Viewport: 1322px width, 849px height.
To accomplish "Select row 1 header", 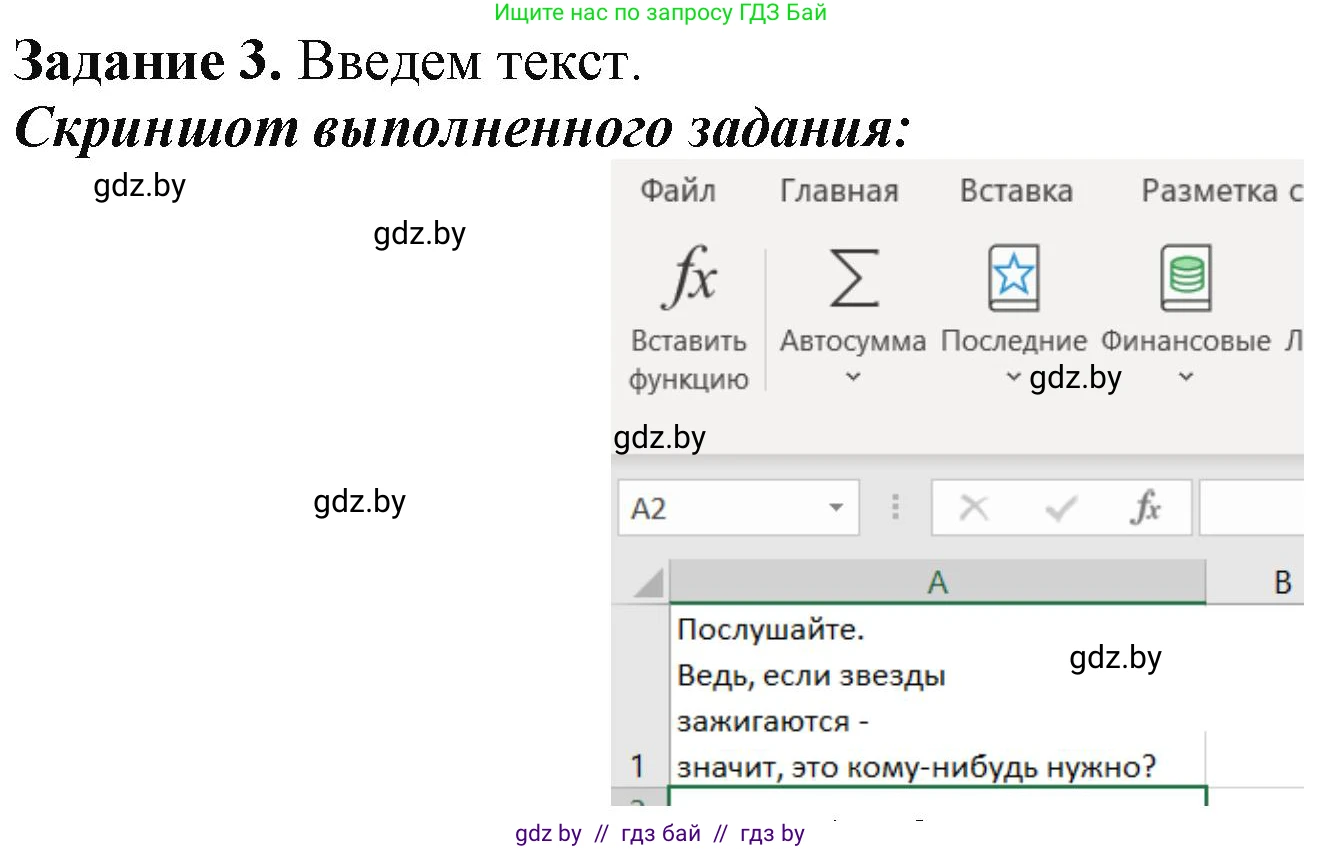I will click(x=638, y=766).
